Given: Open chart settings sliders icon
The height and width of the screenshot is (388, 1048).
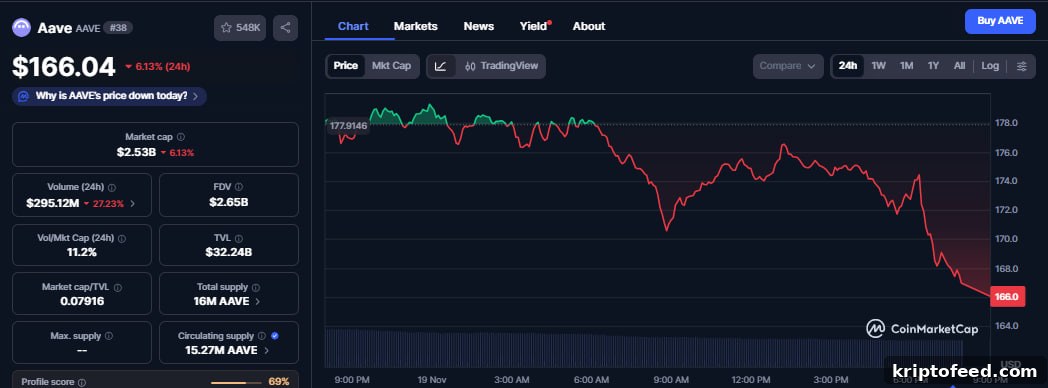Looking at the screenshot, I should click(1021, 66).
